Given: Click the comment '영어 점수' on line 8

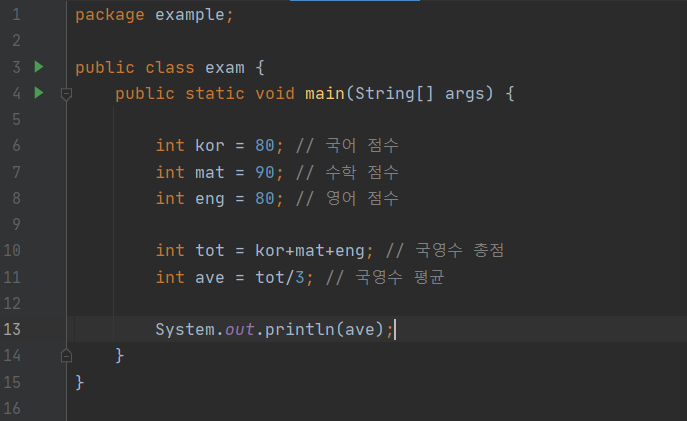Looking at the screenshot, I should pos(362,198).
